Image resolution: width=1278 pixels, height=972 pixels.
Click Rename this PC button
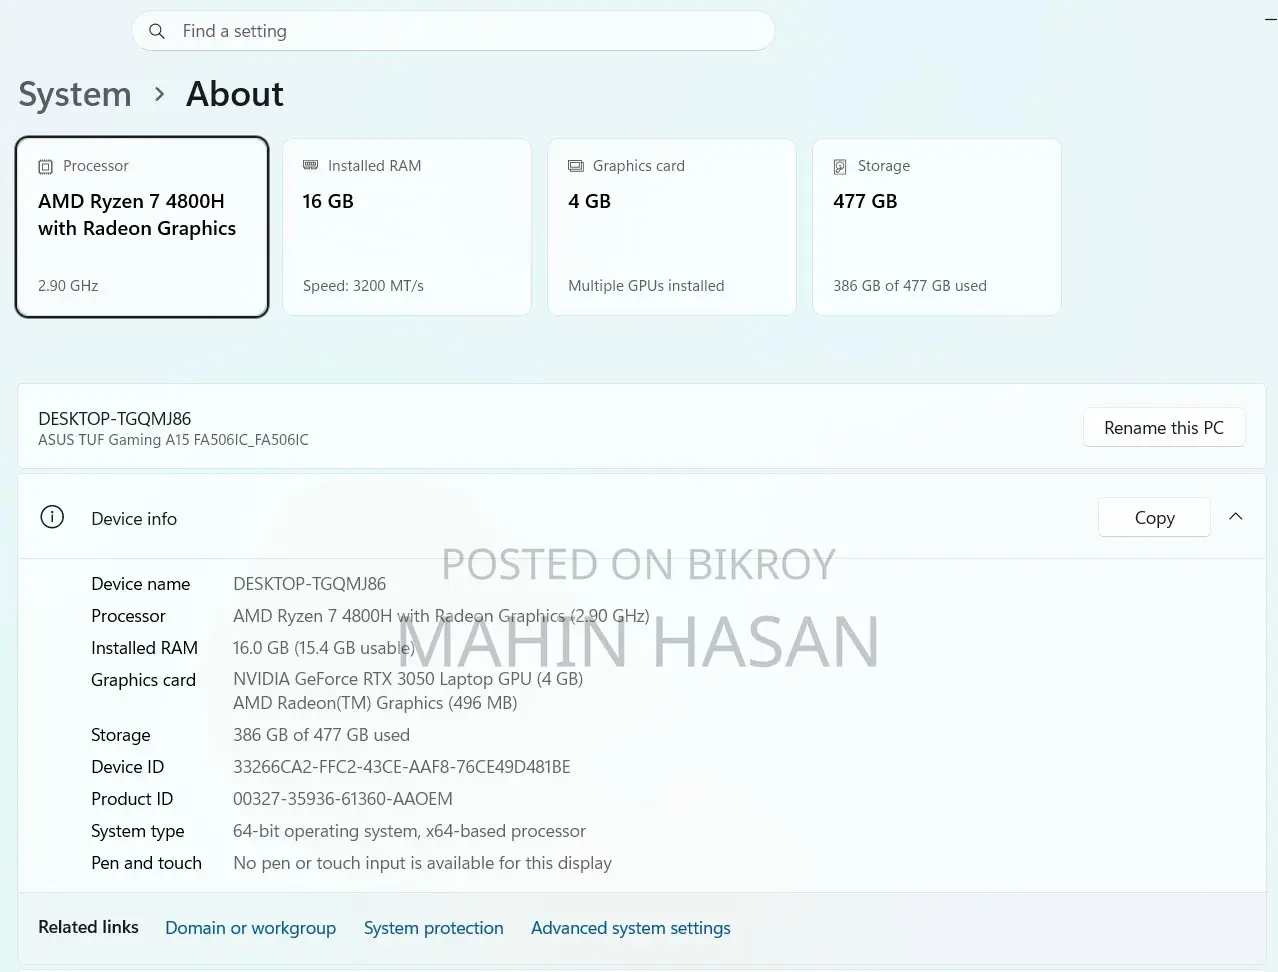1164,427
